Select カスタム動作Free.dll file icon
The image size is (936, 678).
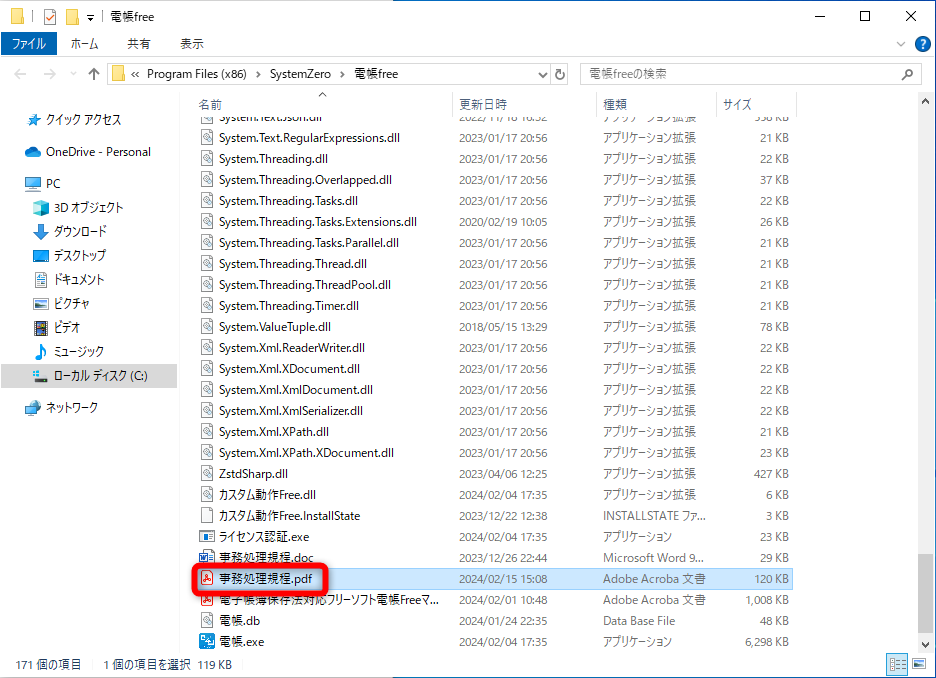pos(207,495)
